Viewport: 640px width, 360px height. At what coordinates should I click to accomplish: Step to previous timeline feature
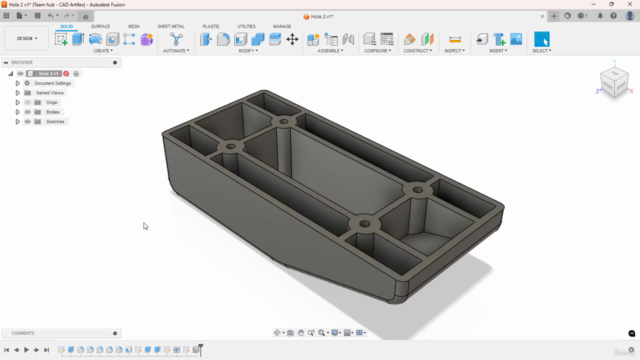pyautogui.click(x=16, y=350)
